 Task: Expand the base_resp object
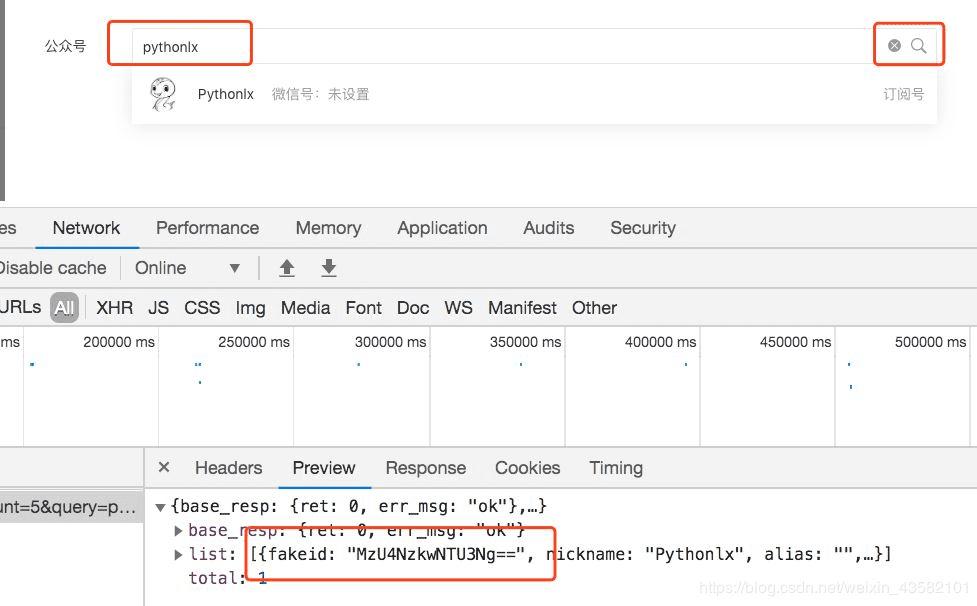[178, 530]
